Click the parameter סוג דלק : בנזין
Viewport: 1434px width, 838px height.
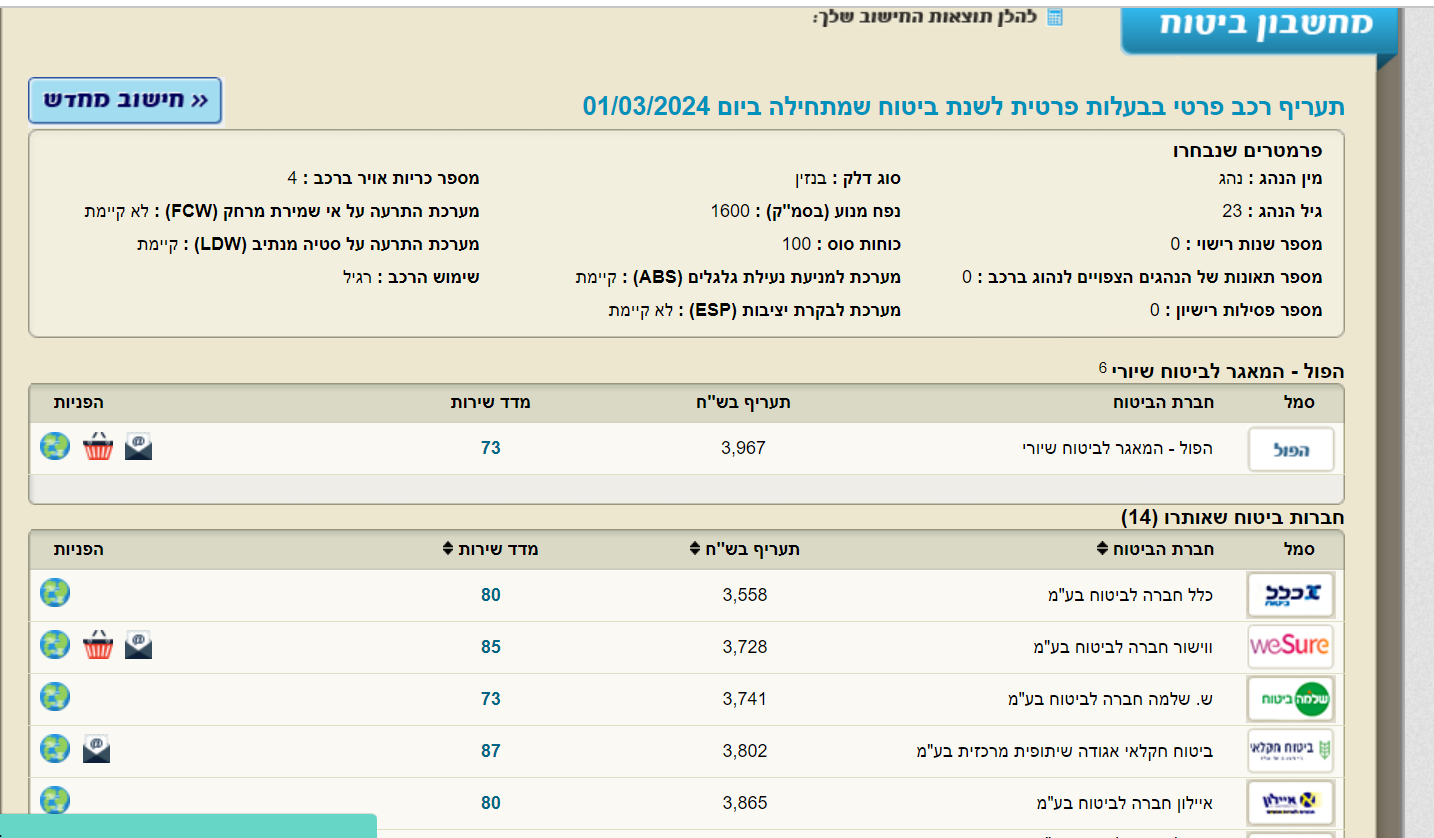(847, 179)
